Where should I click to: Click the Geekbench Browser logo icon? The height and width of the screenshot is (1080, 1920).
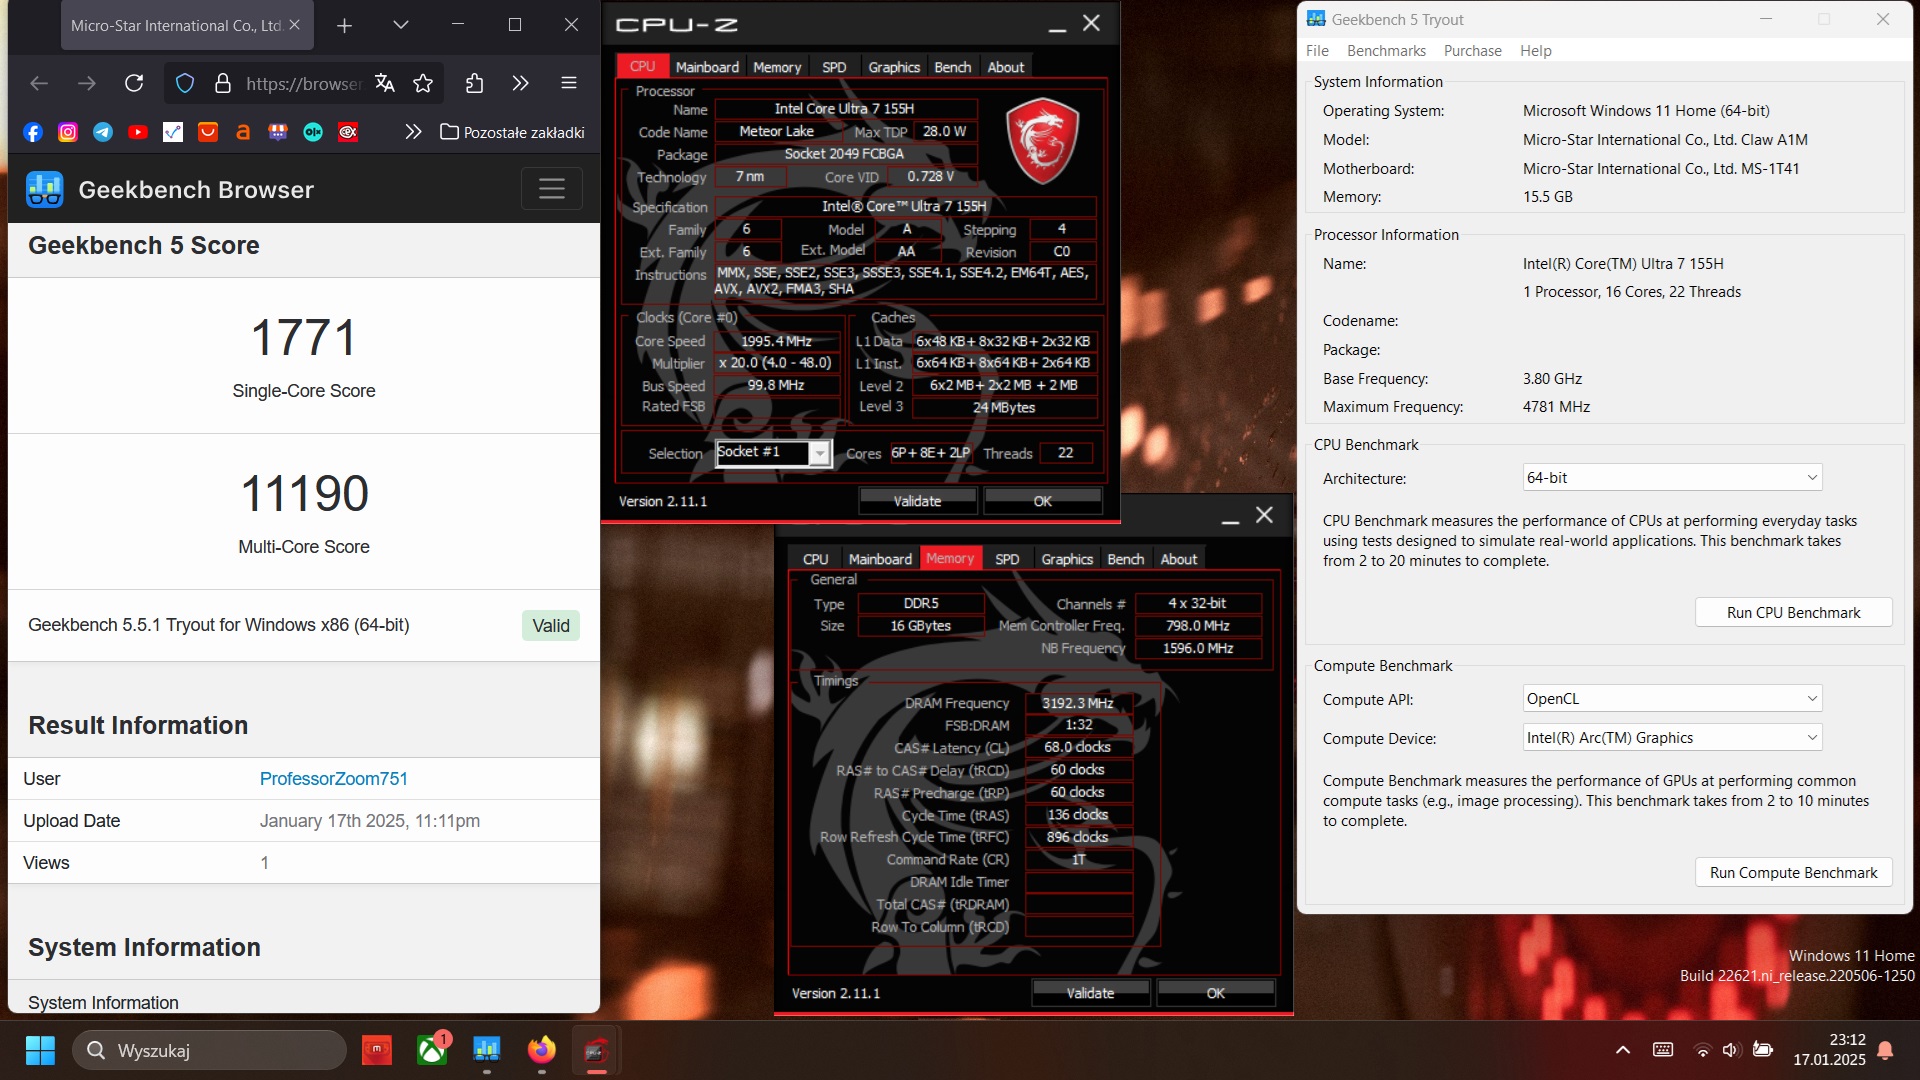tap(44, 189)
